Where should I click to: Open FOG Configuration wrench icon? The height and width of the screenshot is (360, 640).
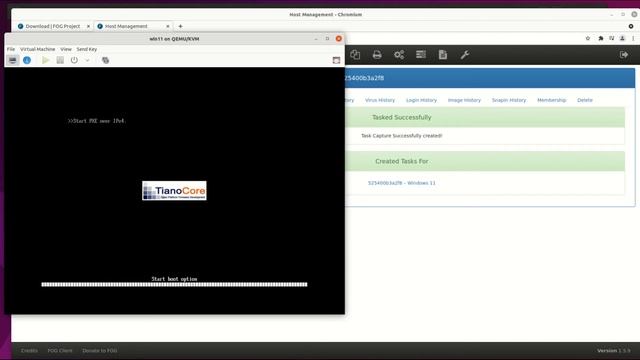tap(465, 55)
